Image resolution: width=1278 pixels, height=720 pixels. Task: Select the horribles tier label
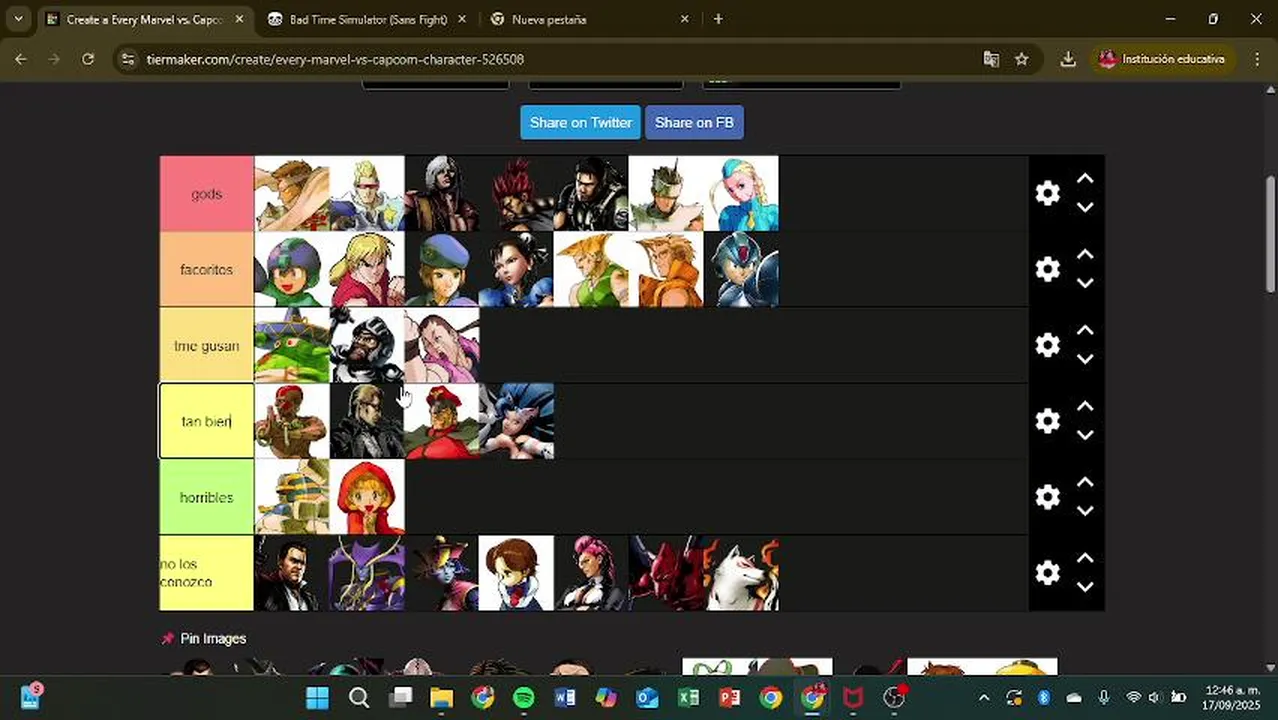207,497
